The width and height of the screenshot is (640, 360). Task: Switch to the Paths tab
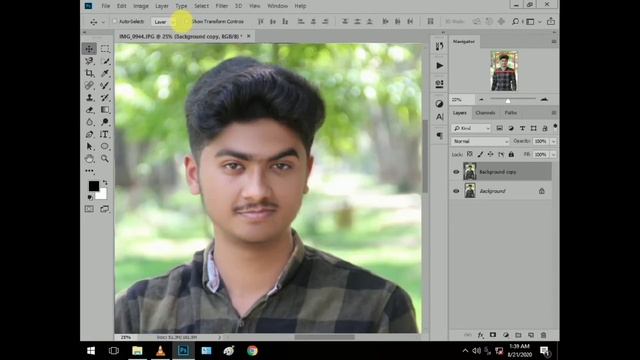pyautogui.click(x=511, y=113)
